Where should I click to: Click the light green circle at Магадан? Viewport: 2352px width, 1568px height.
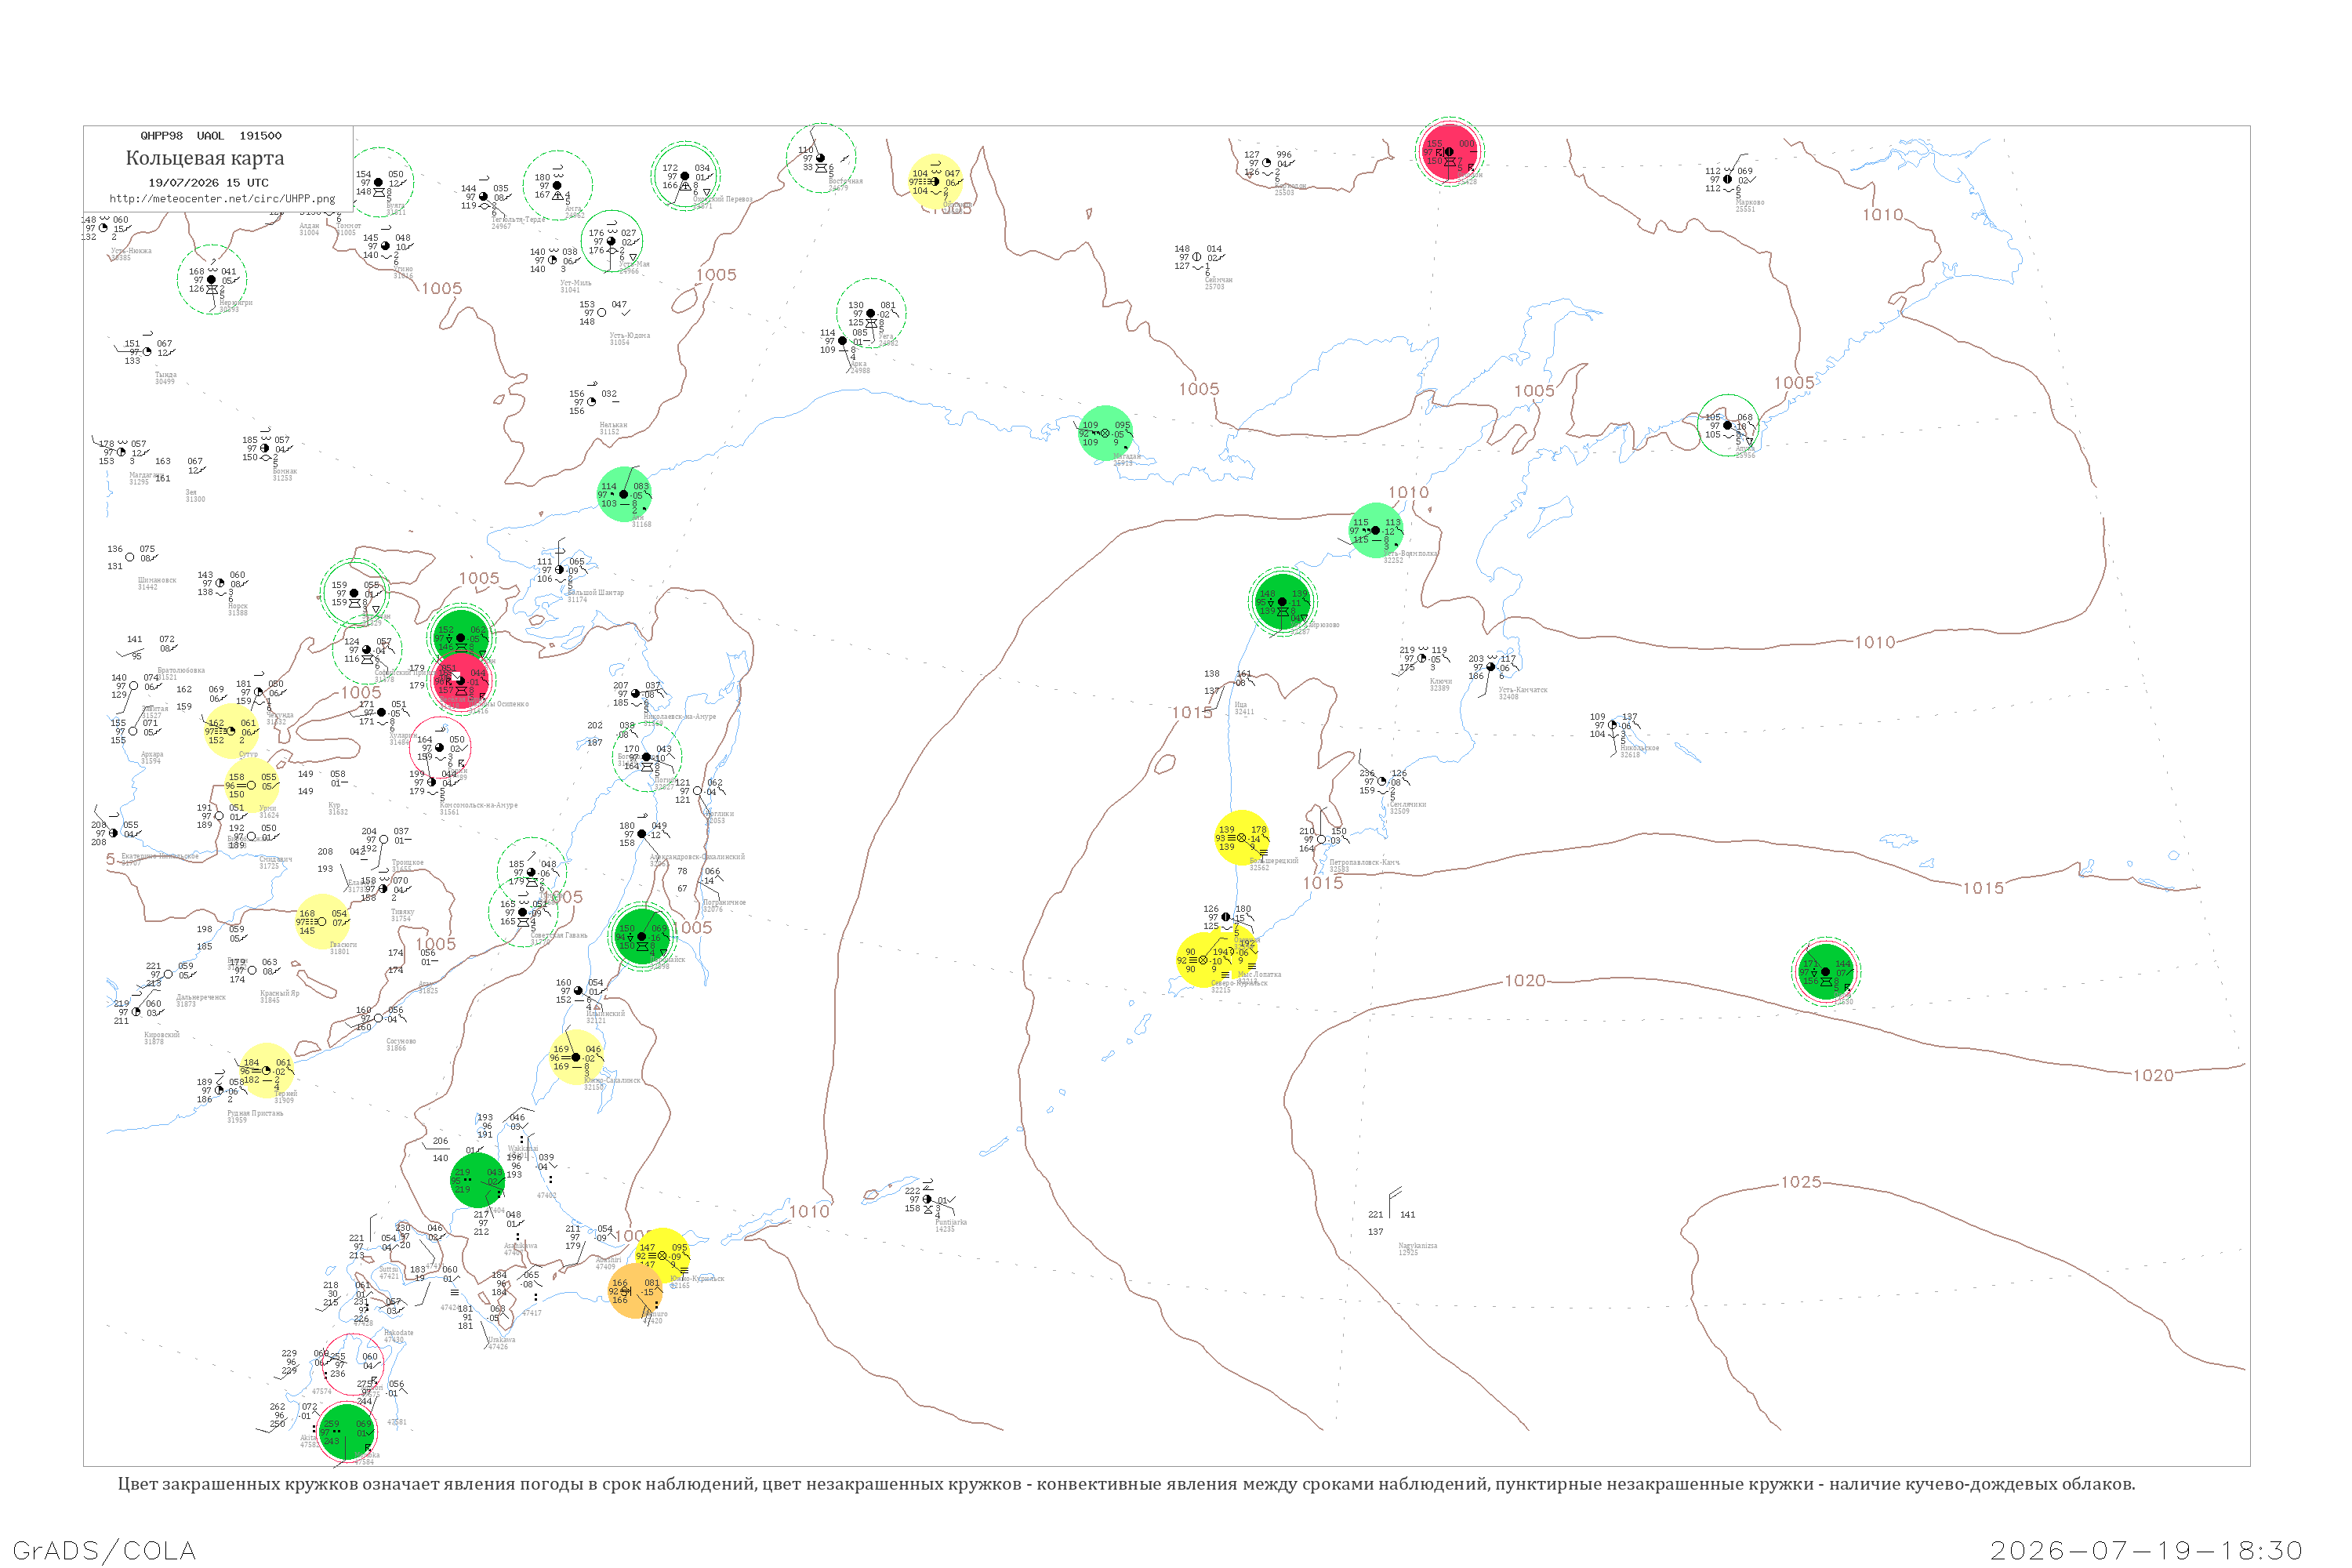click(x=1105, y=433)
